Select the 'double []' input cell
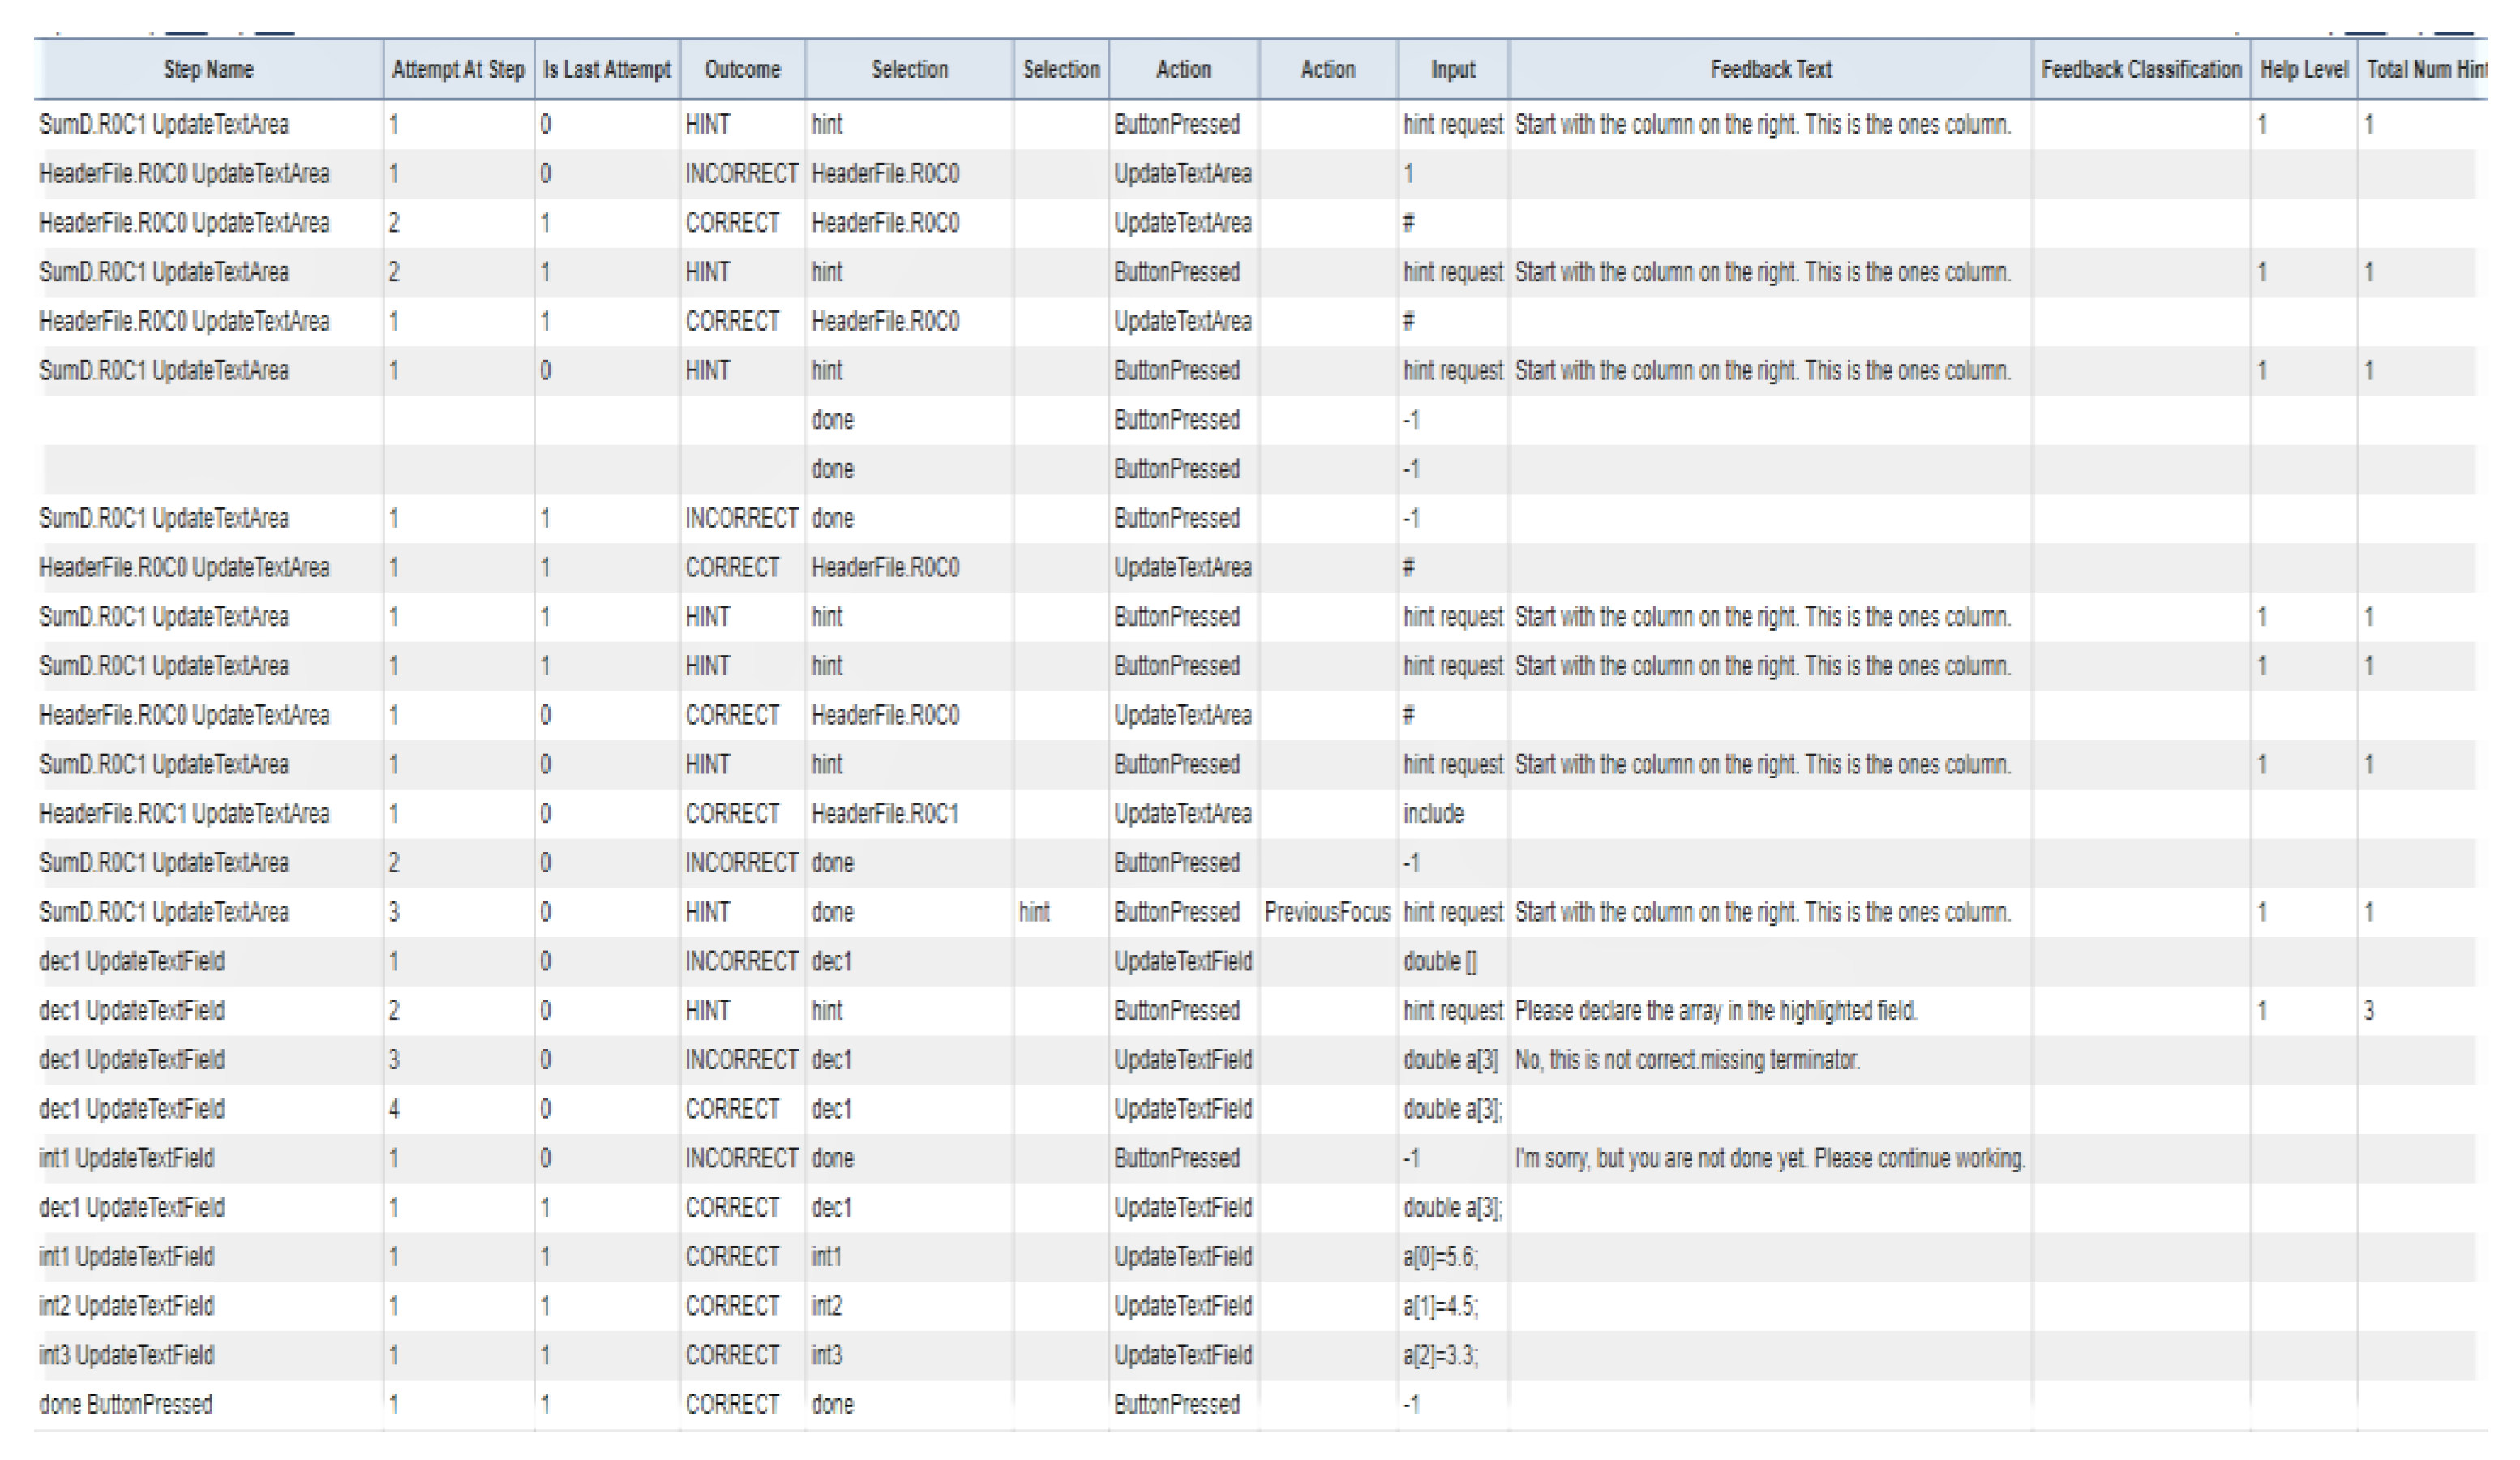This screenshot has height=1460, width=2520. point(1439,961)
